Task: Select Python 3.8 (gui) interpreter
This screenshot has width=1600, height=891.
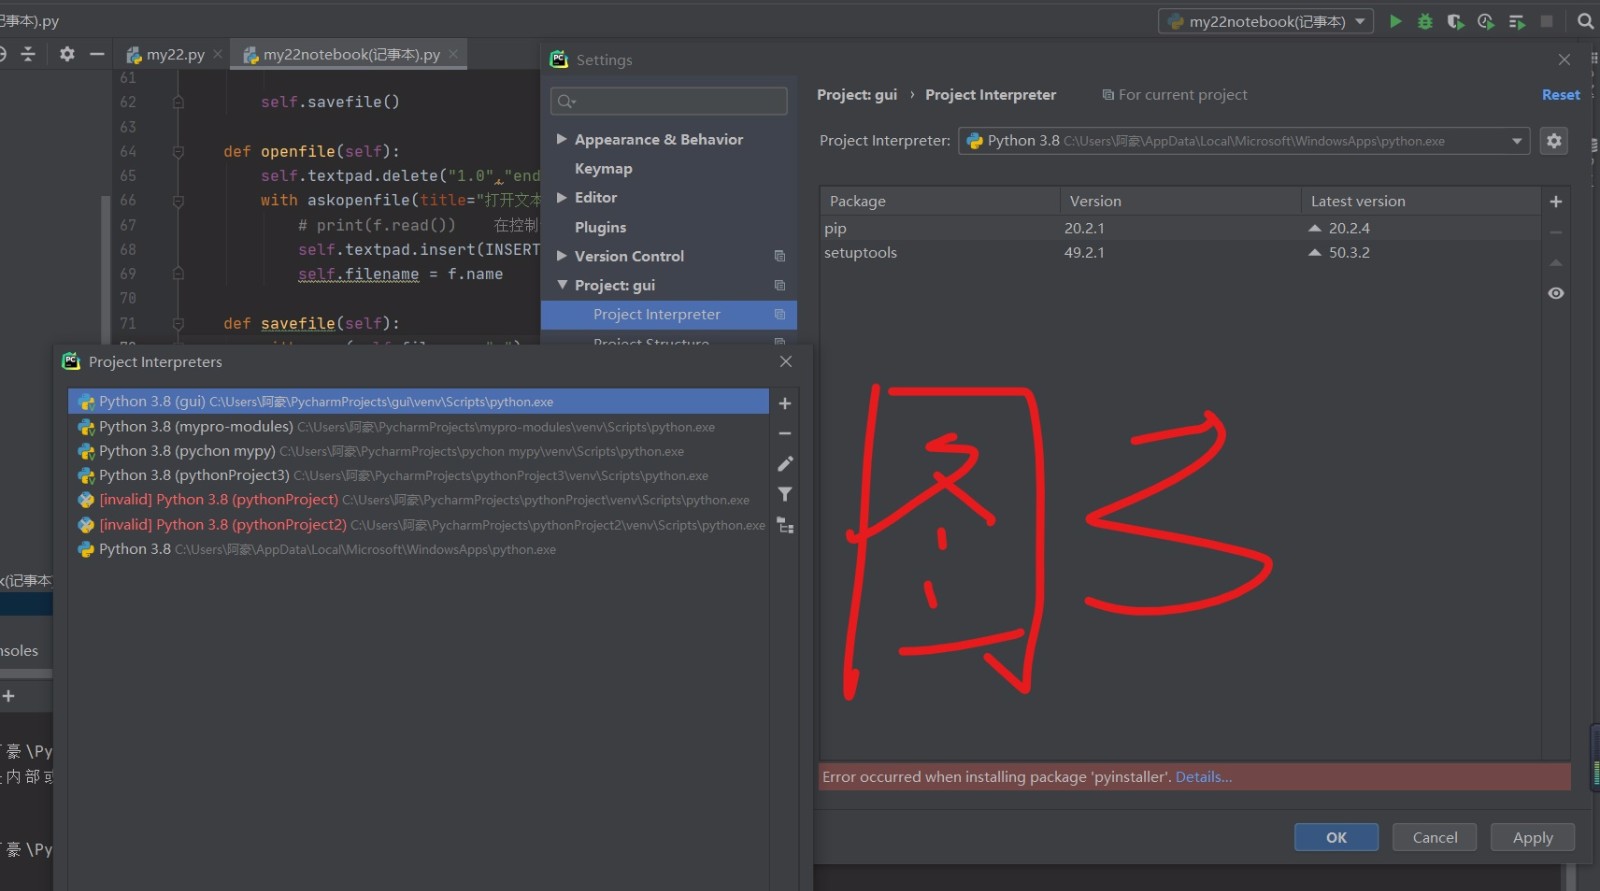Action: (418, 401)
